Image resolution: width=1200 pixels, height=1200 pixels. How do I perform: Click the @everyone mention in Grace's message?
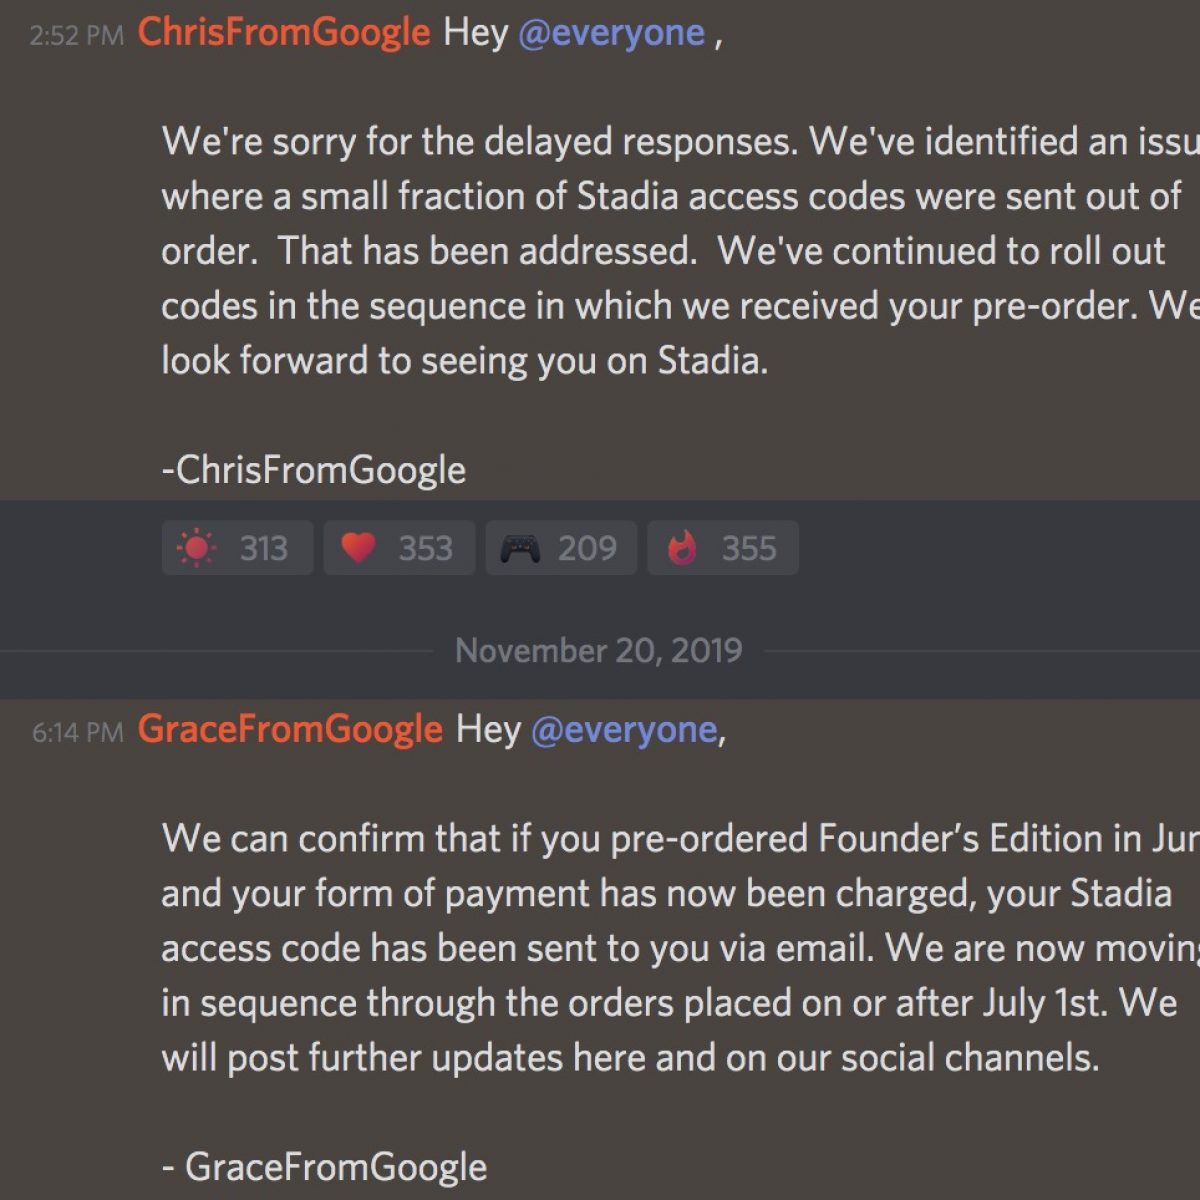[624, 730]
